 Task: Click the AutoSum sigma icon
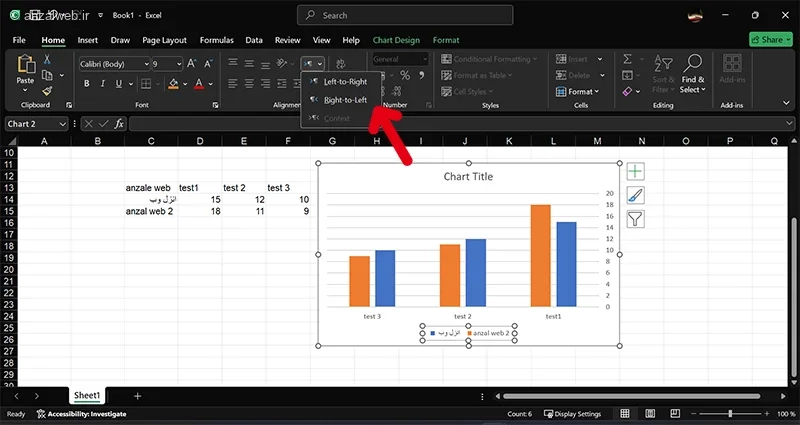(x=628, y=59)
